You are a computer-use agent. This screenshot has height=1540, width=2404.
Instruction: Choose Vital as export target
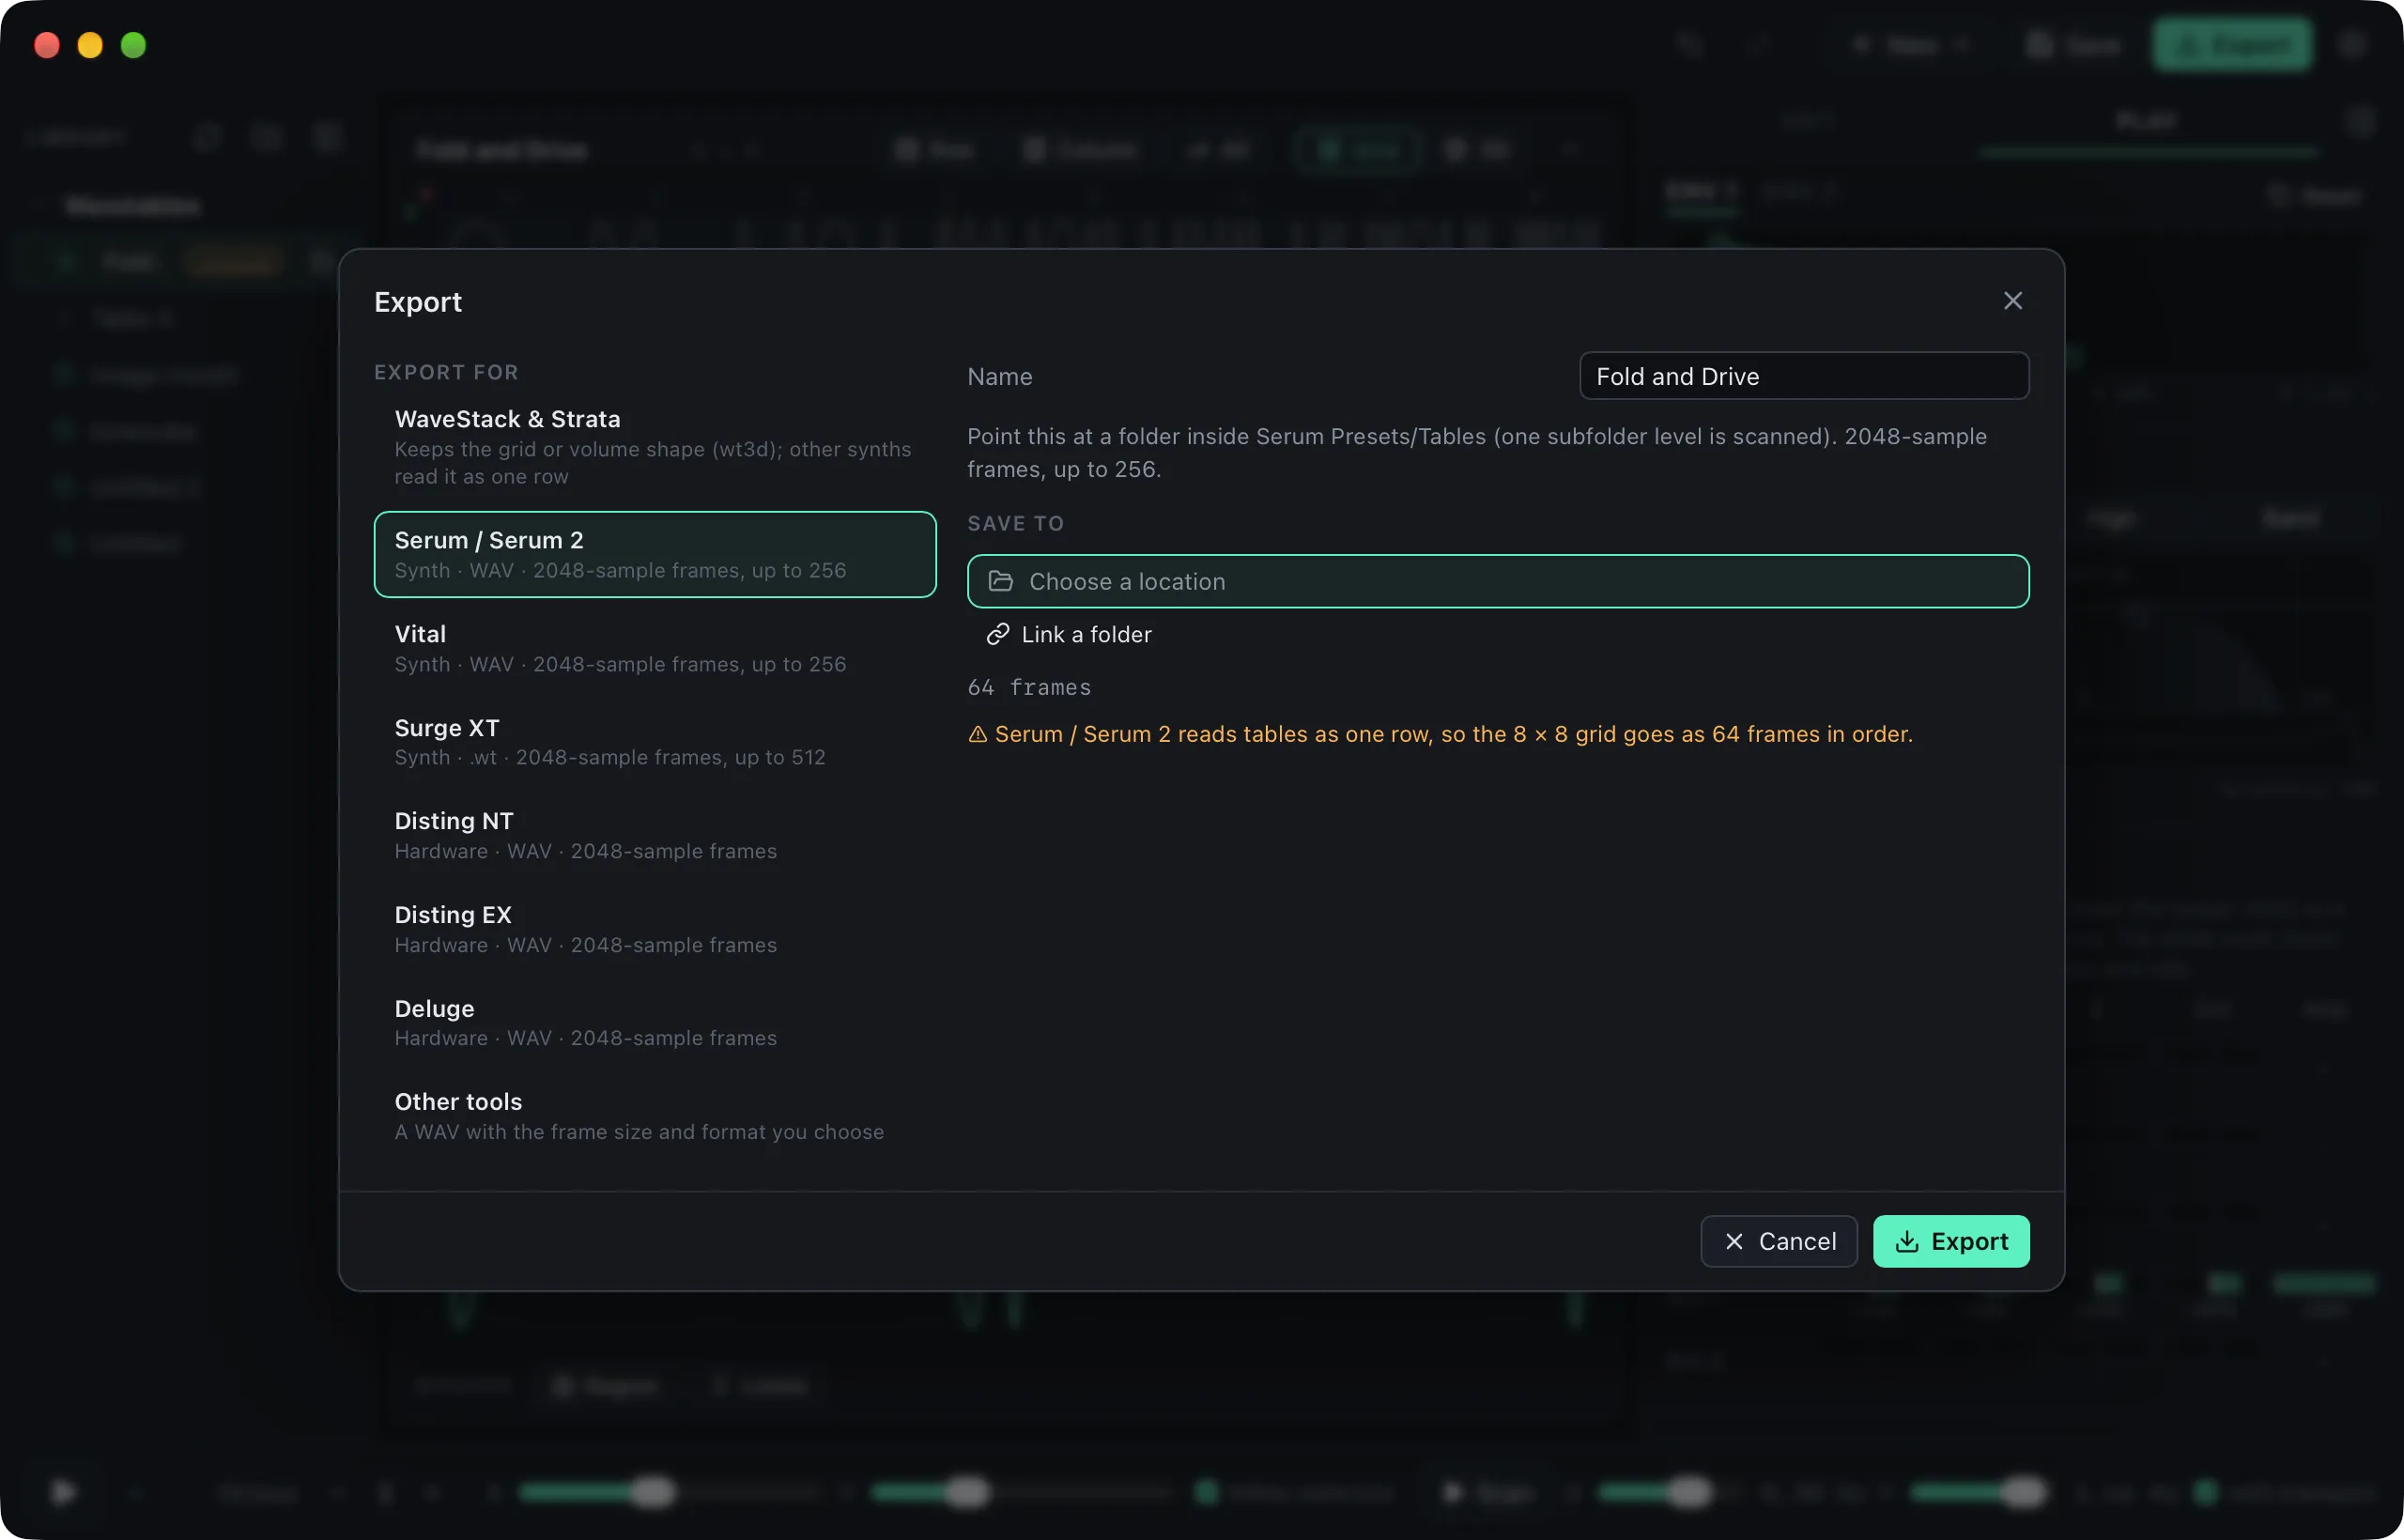coord(655,648)
